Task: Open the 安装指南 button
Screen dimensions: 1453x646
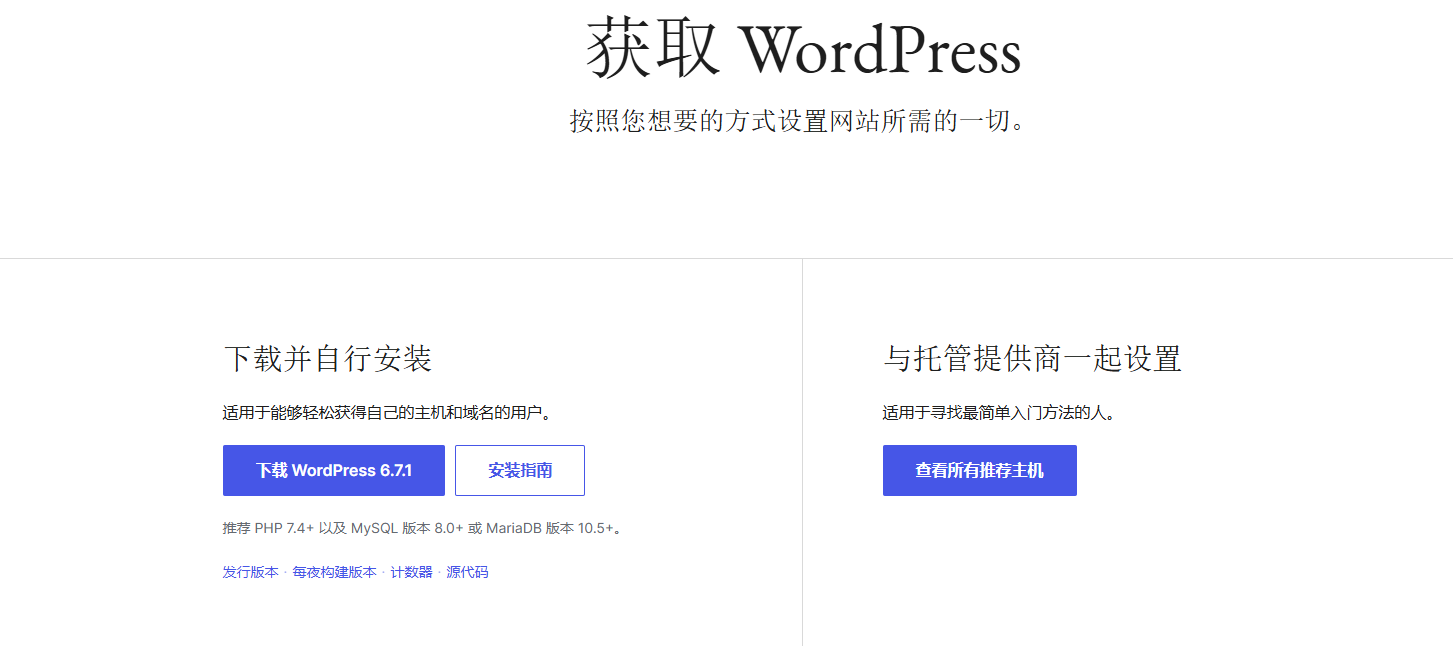Action: point(520,470)
